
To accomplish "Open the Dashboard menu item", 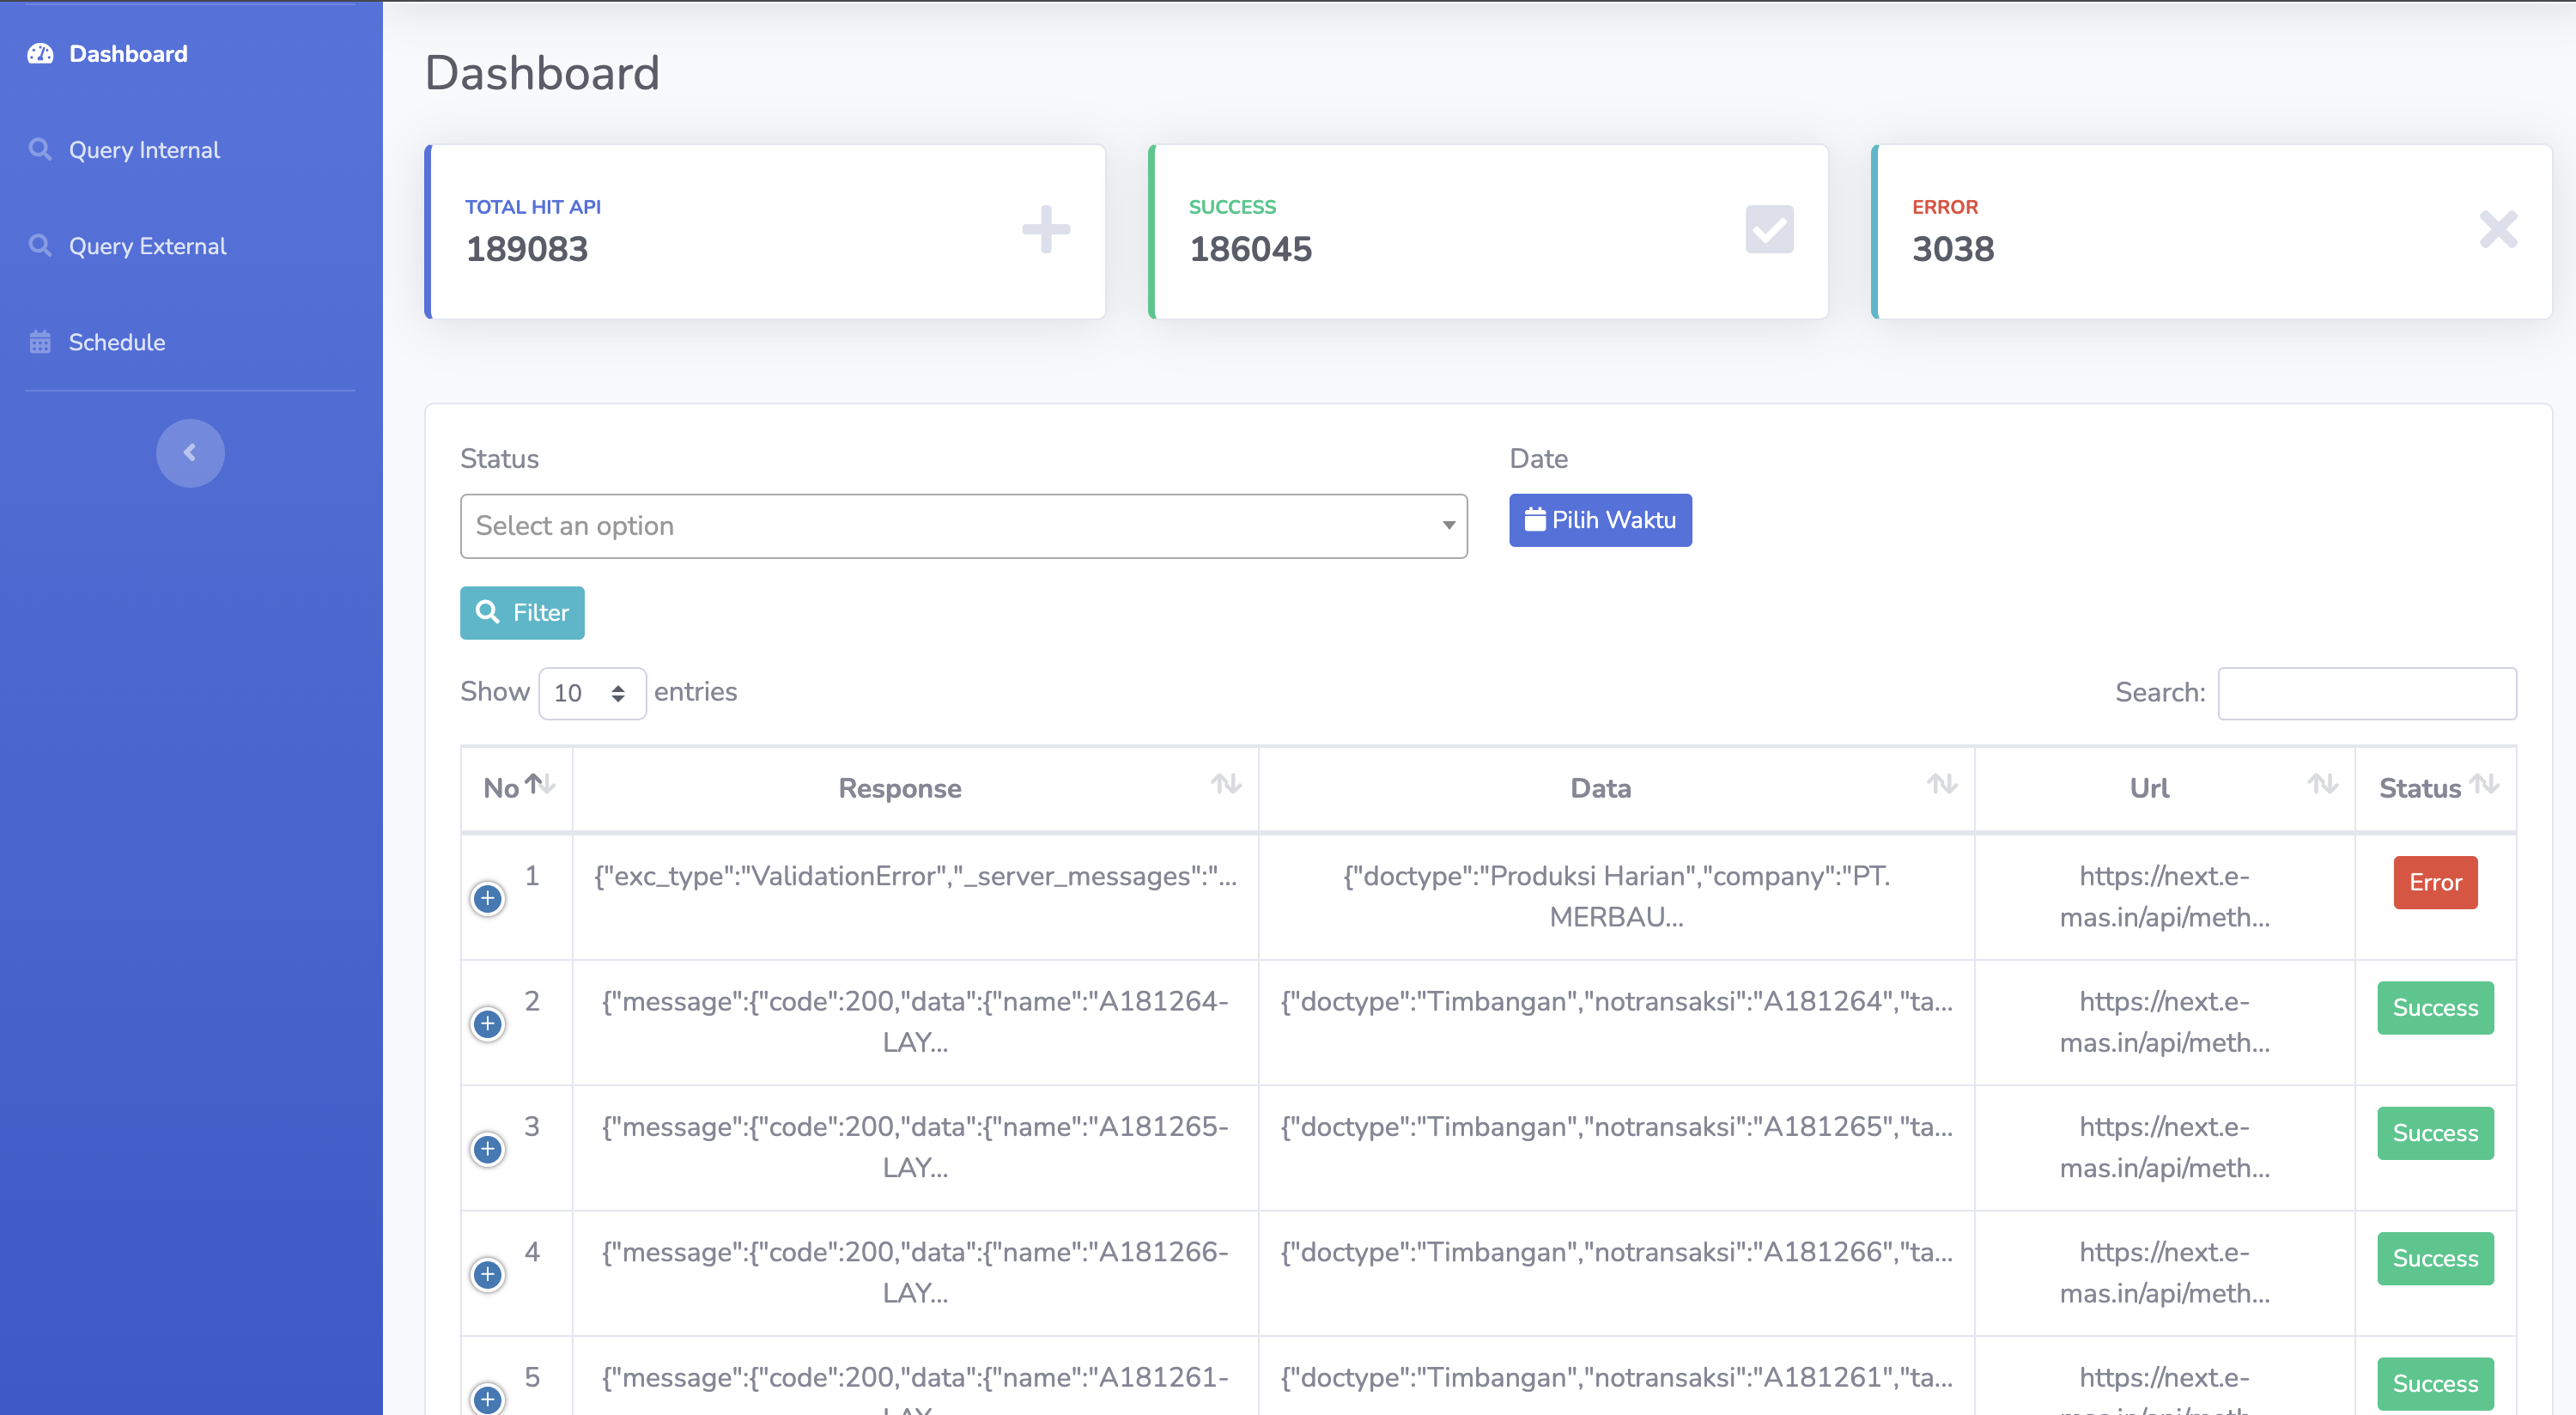I will click(128, 54).
